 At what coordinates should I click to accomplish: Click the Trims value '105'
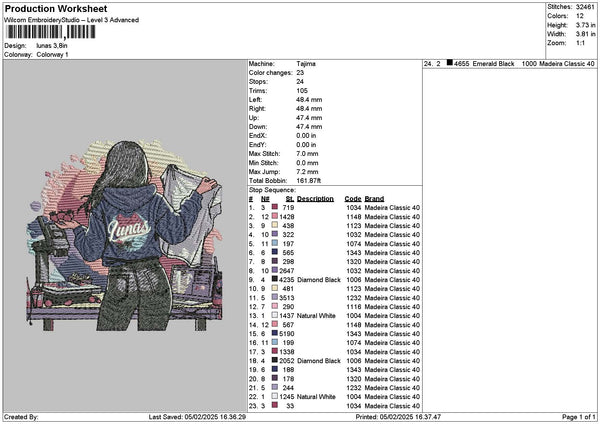(x=302, y=91)
